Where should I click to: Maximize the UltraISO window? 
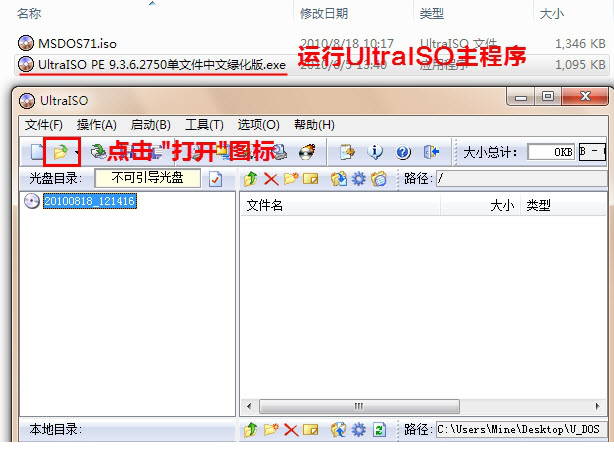[548, 96]
